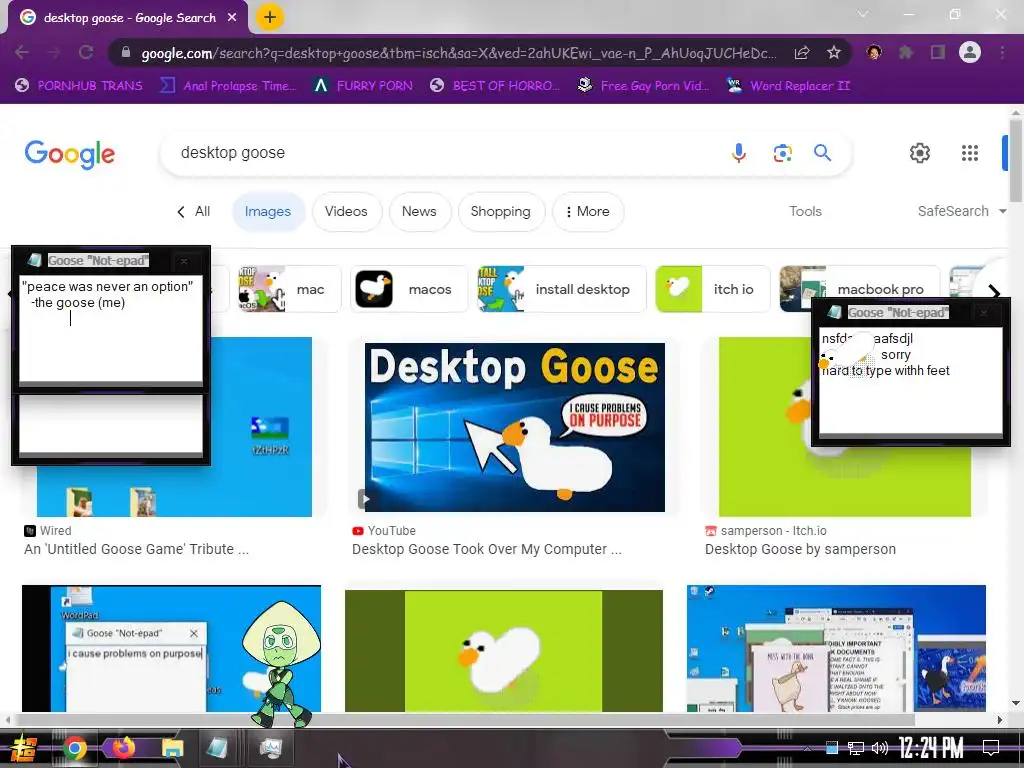Close the 'hard to type withh feet' window

tap(984, 313)
